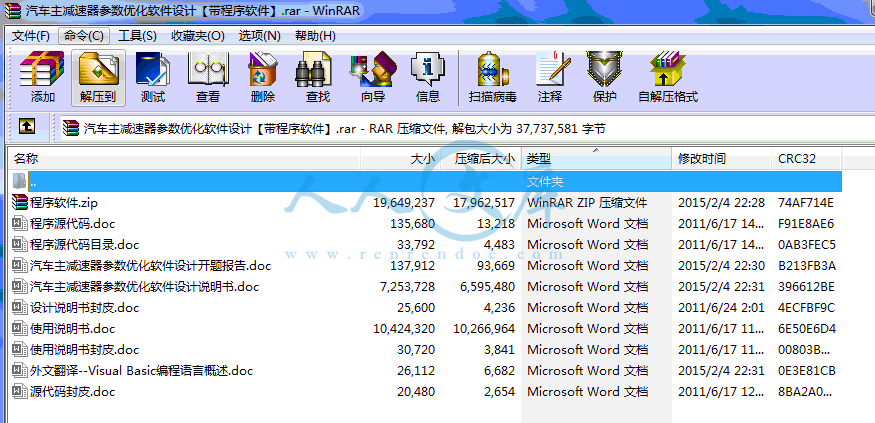
Task: Click the CRC32 value F91E8AE6
Action: [806, 224]
